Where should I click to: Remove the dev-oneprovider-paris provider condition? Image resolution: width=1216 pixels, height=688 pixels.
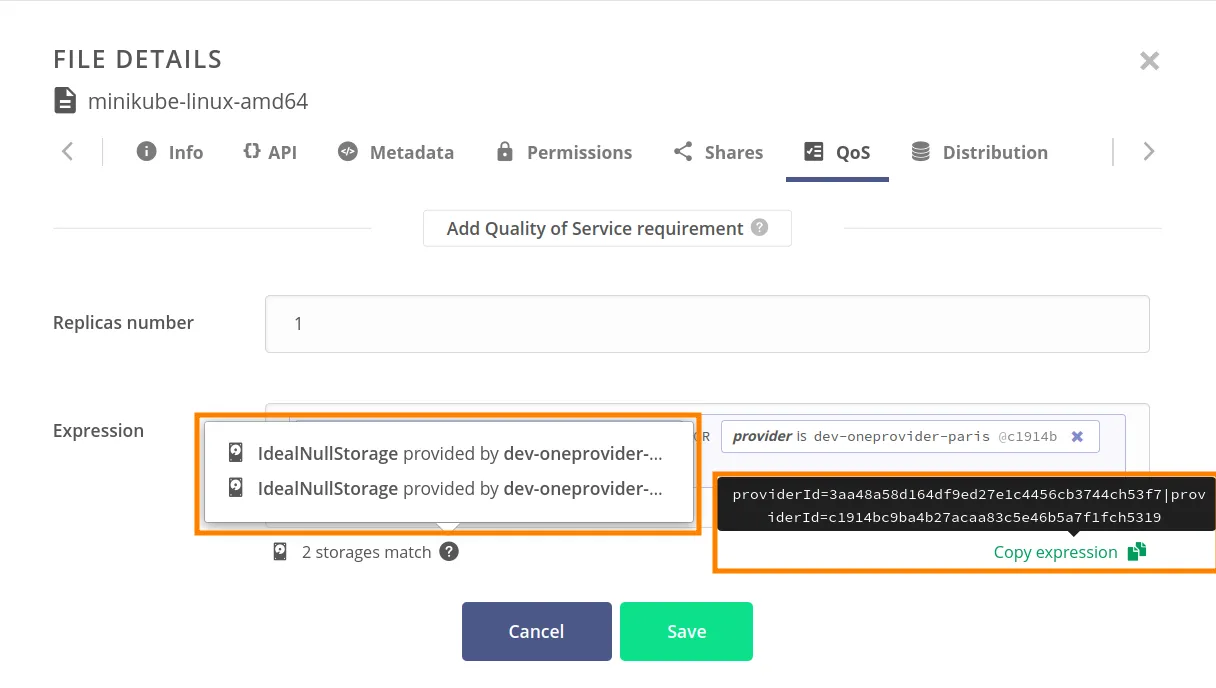[x=1077, y=437]
